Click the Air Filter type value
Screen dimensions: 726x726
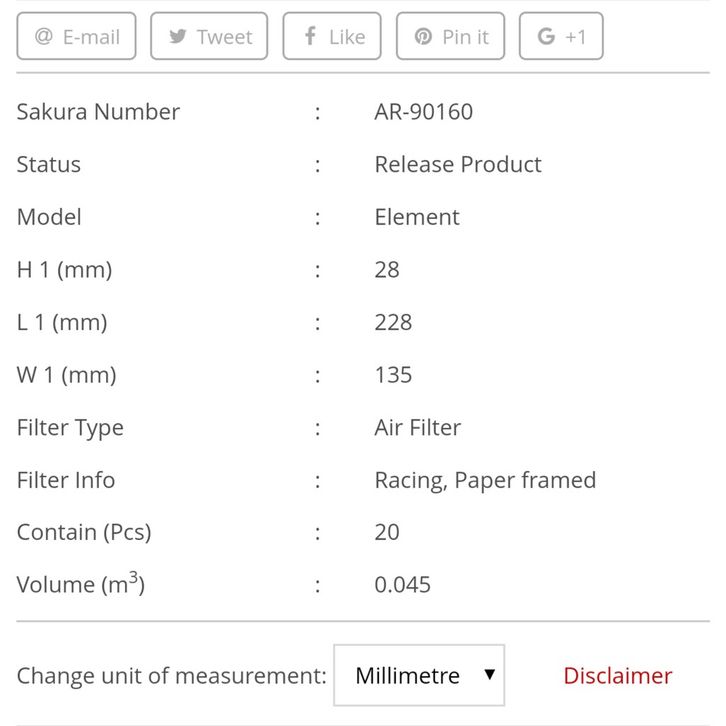[x=417, y=427]
